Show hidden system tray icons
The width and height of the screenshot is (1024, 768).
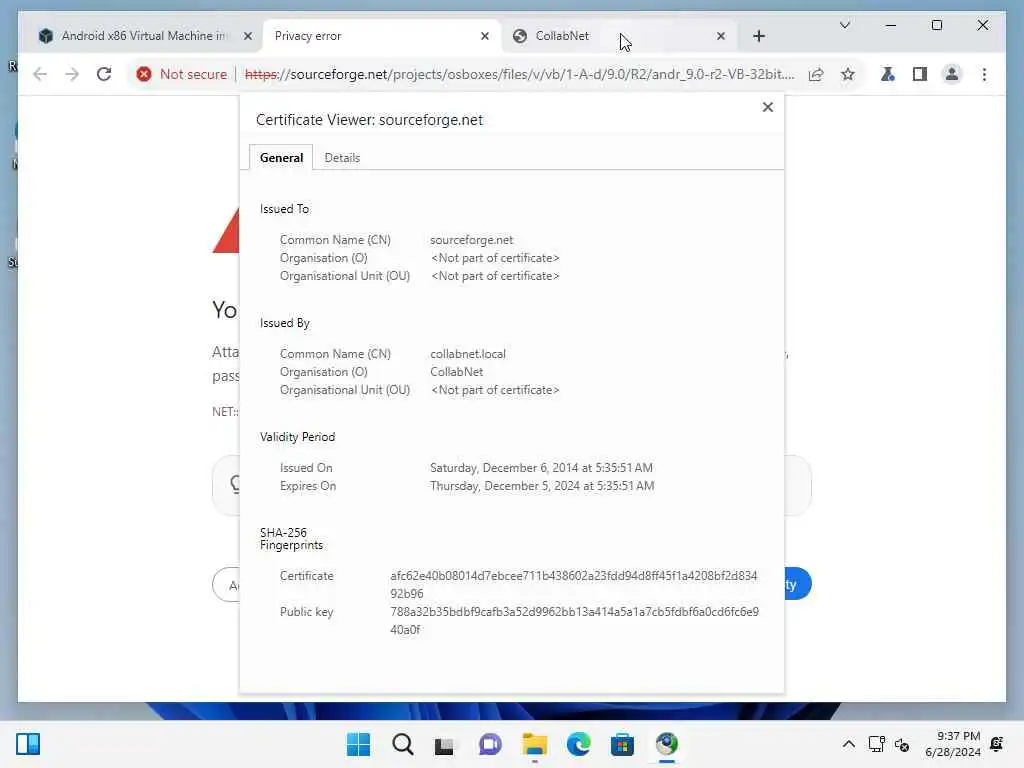click(x=848, y=744)
